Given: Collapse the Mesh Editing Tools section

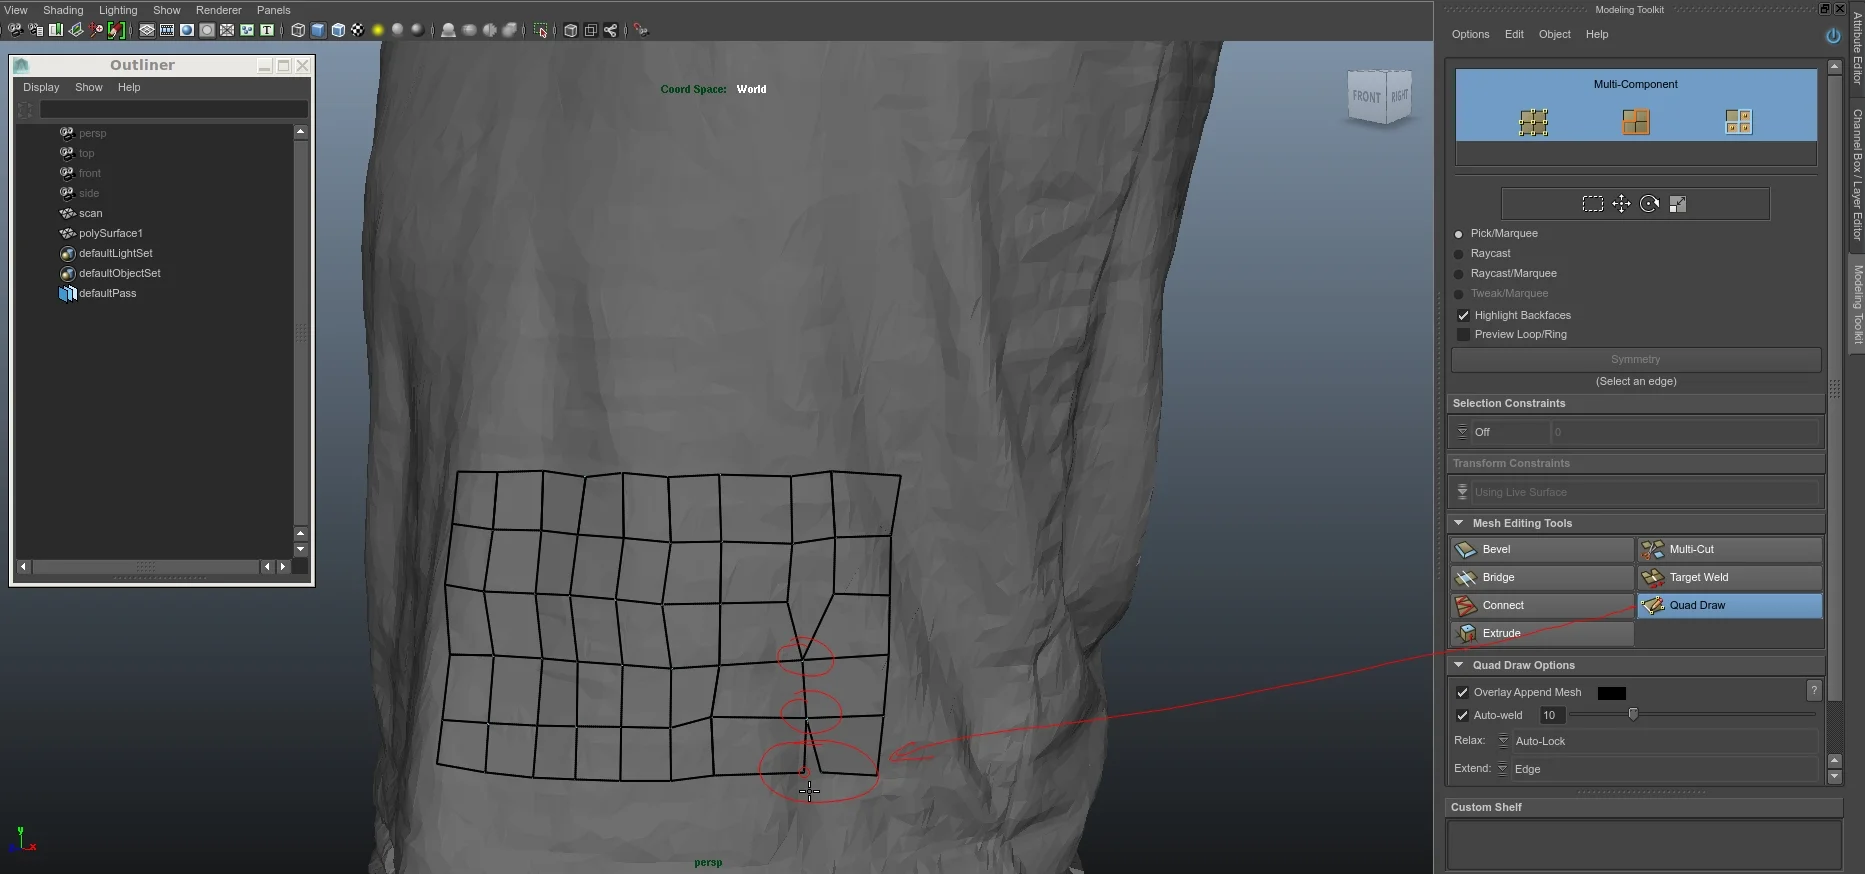Looking at the screenshot, I should [1459, 523].
